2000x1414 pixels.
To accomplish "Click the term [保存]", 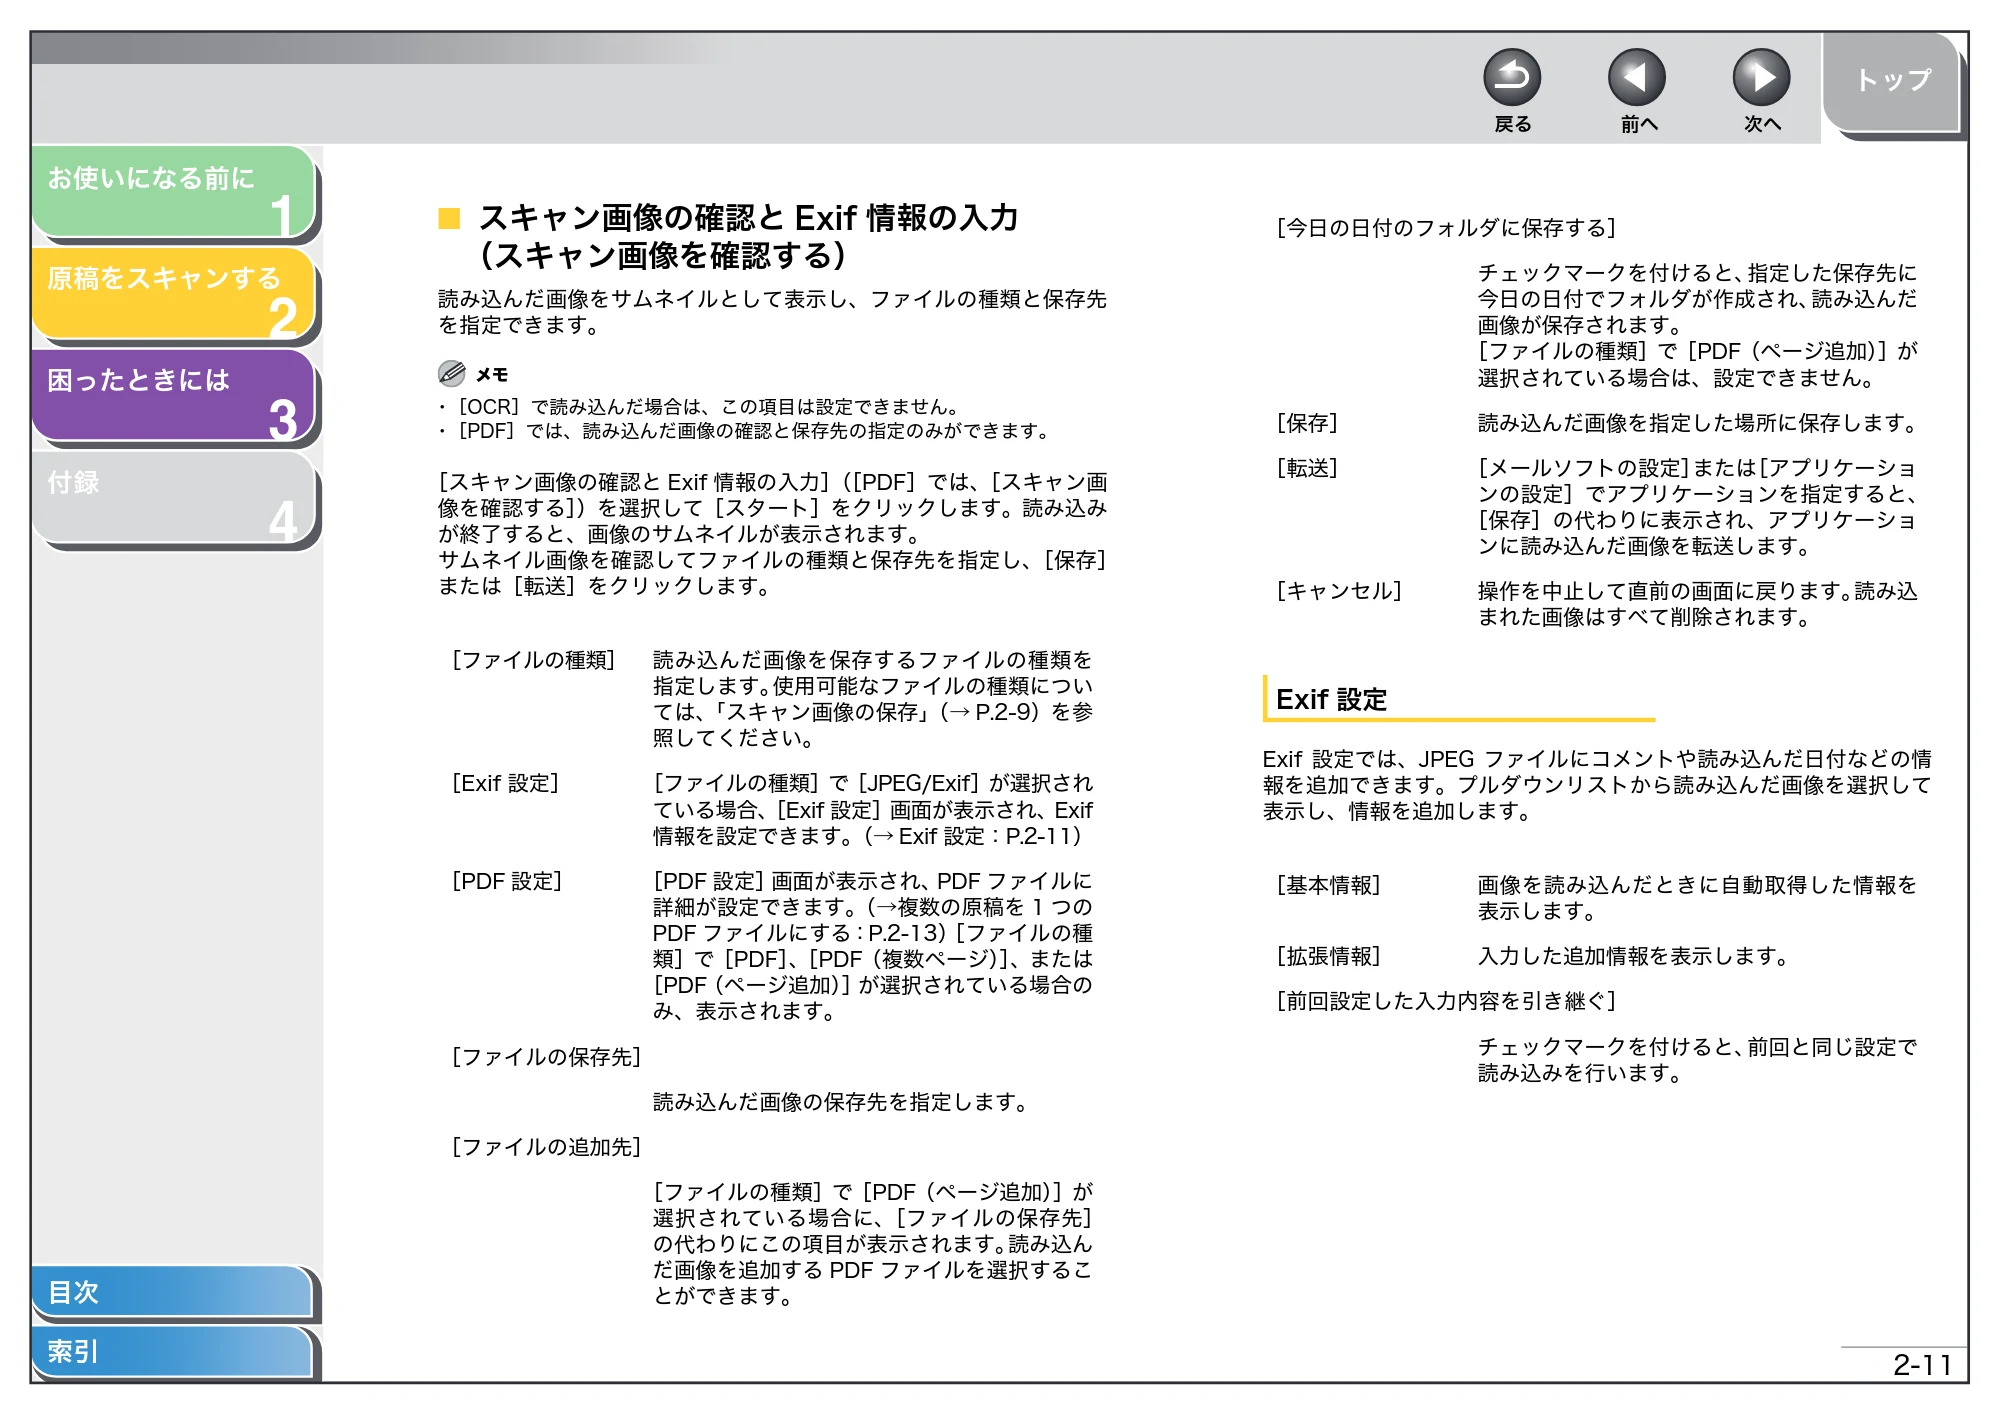I will click(1307, 423).
